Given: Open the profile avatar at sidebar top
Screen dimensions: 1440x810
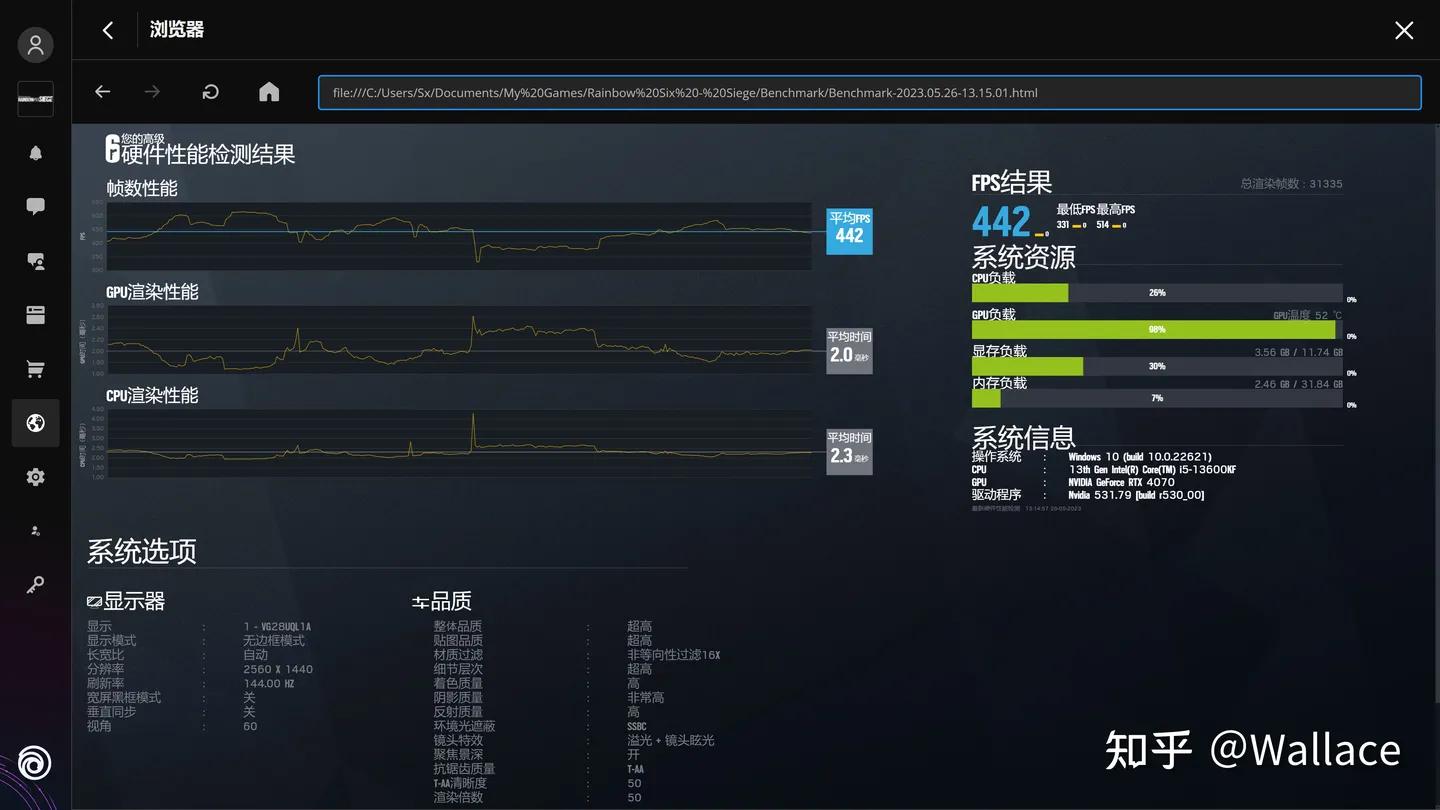Looking at the screenshot, I should click(35, 44).
